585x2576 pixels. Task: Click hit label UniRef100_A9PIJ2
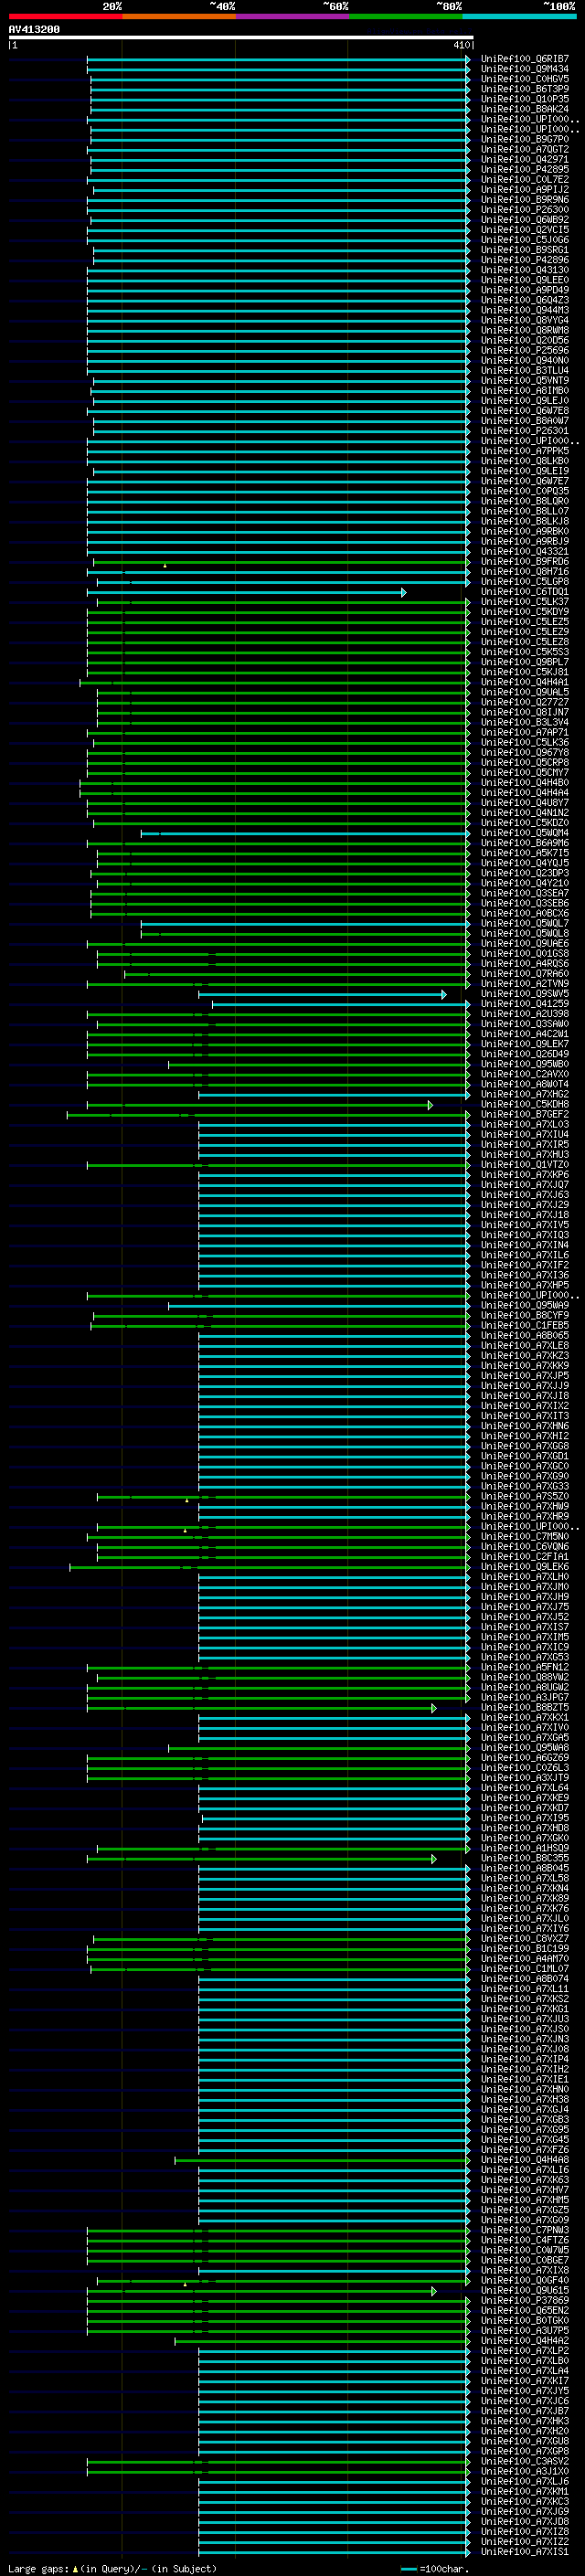click(x=525, y=189)
